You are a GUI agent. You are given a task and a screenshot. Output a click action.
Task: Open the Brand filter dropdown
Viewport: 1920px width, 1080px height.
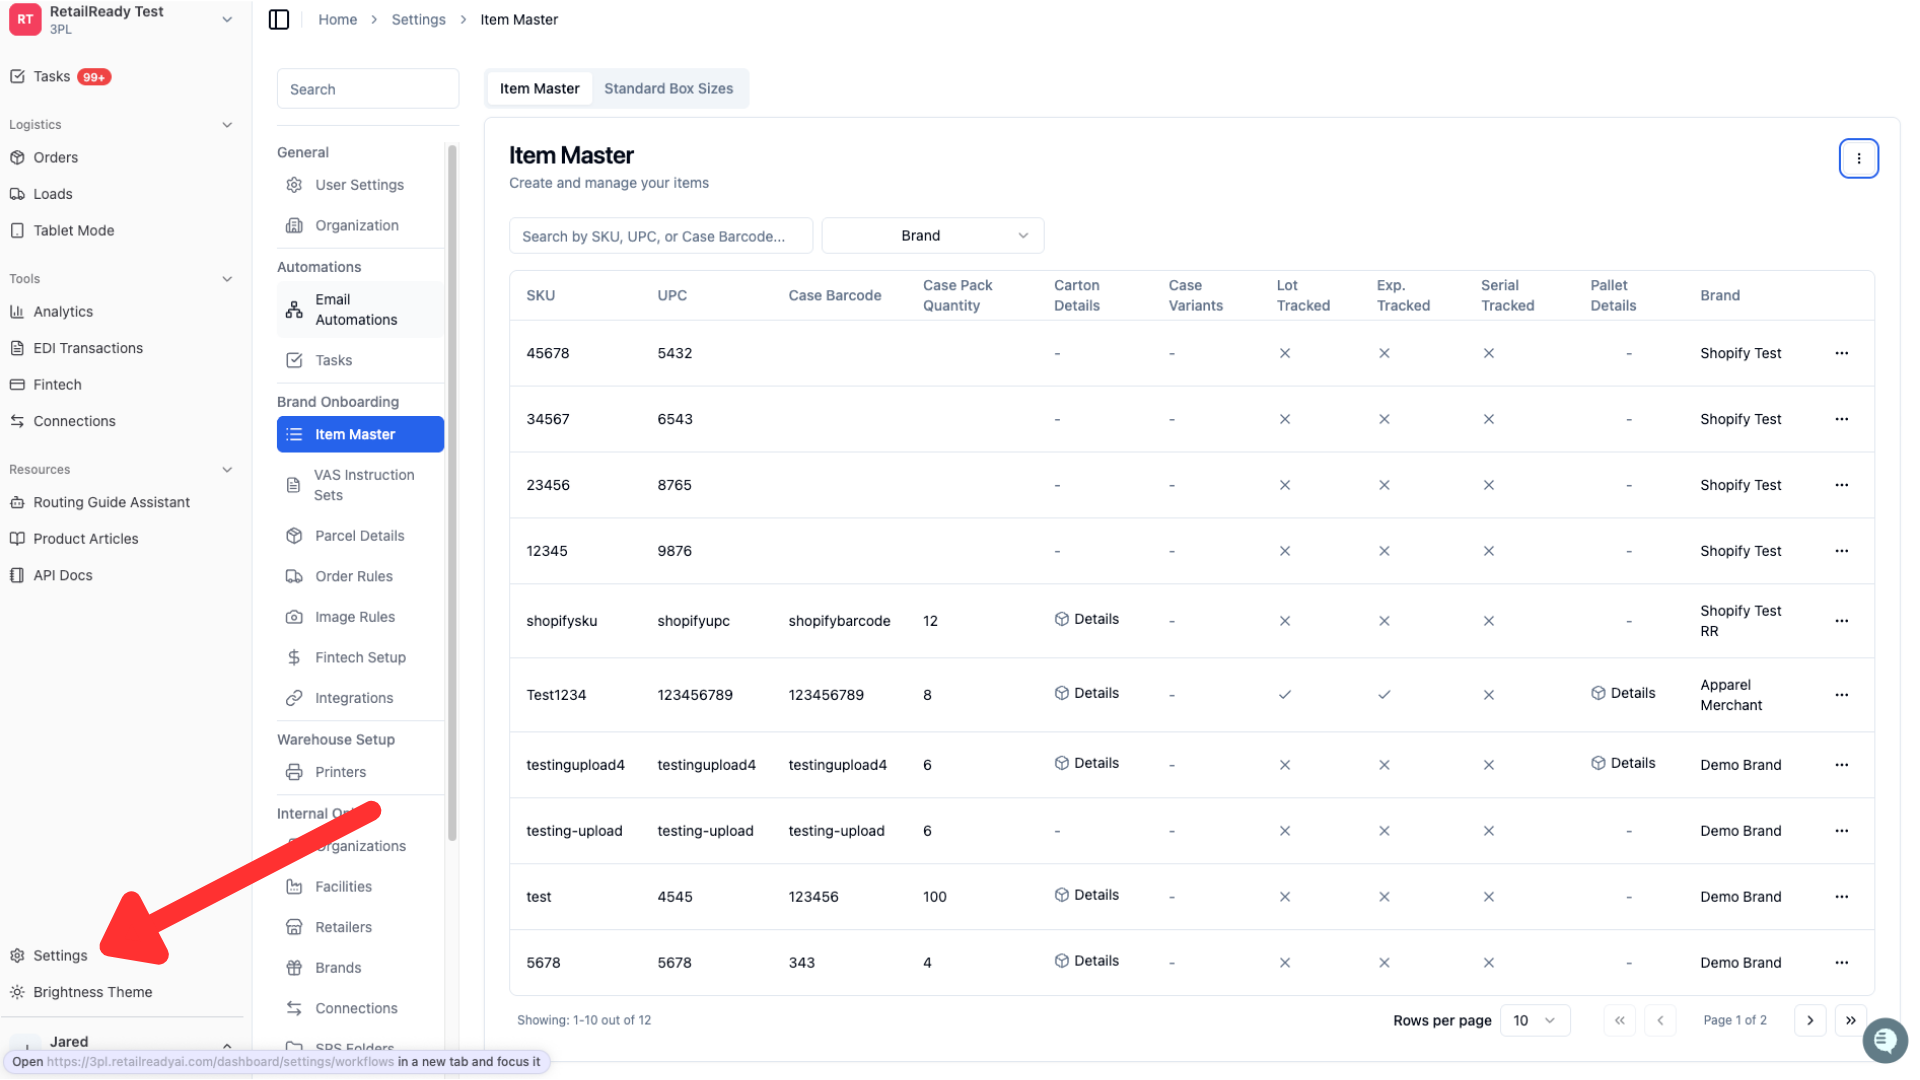click(932, 236)
